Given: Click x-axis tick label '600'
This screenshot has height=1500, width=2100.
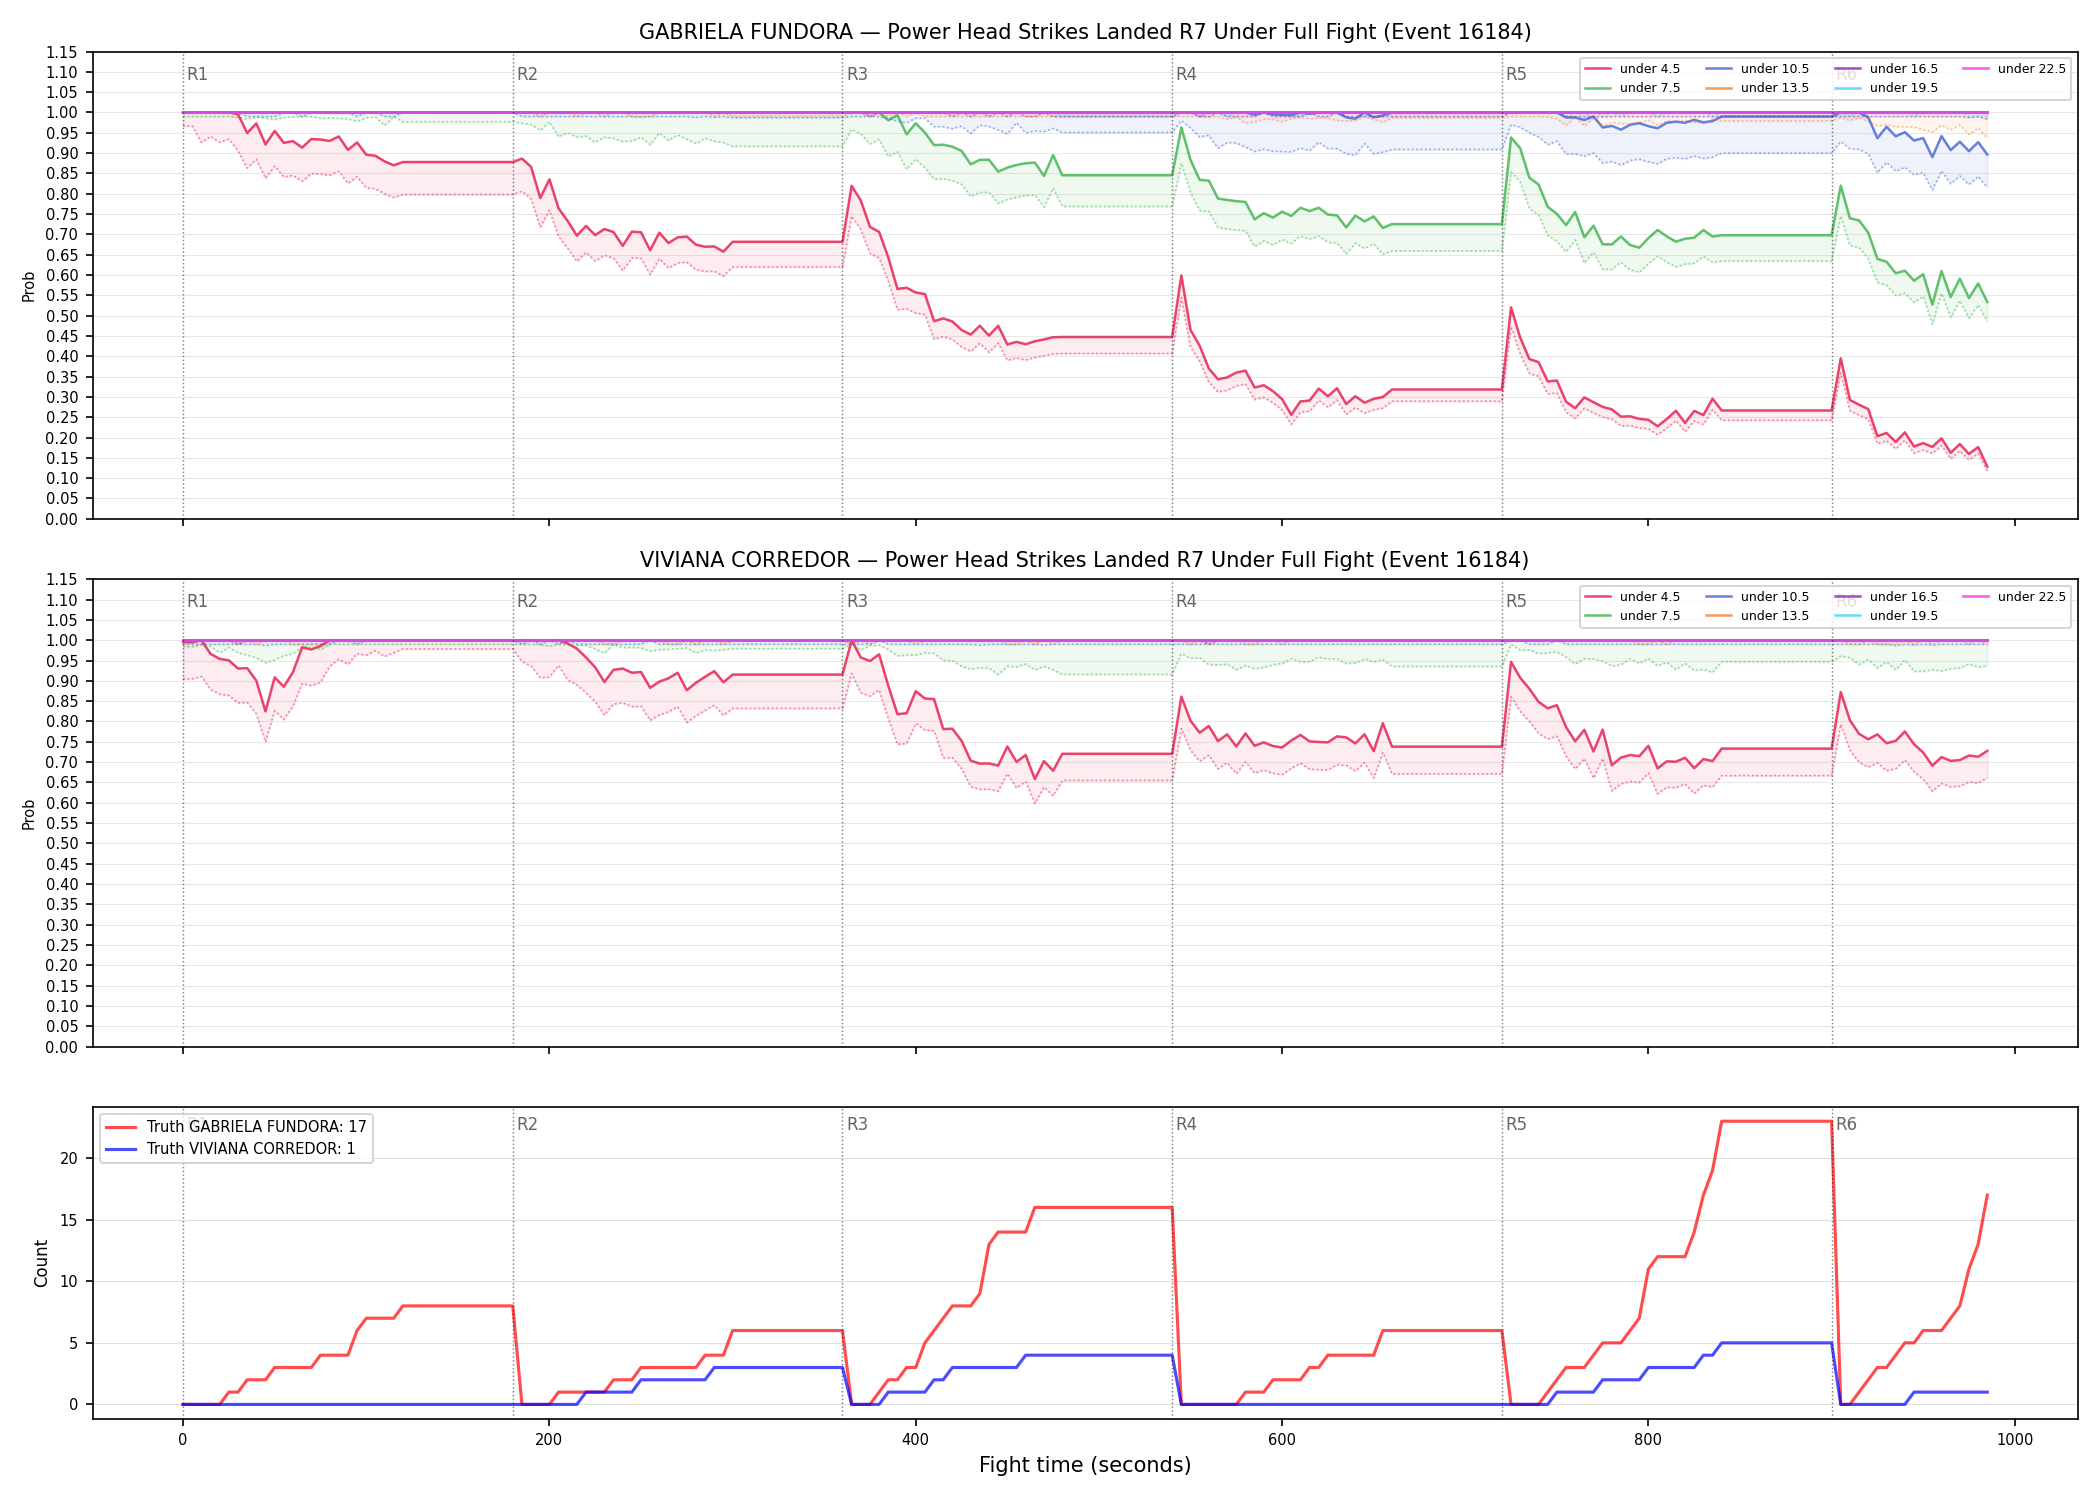Looking at the screenshot, I should 1281,1440.
